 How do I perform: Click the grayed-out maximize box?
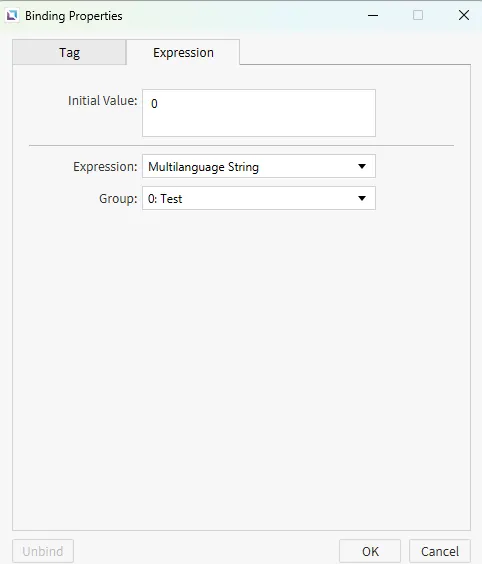pyautogui.click(x=418, y=15)
